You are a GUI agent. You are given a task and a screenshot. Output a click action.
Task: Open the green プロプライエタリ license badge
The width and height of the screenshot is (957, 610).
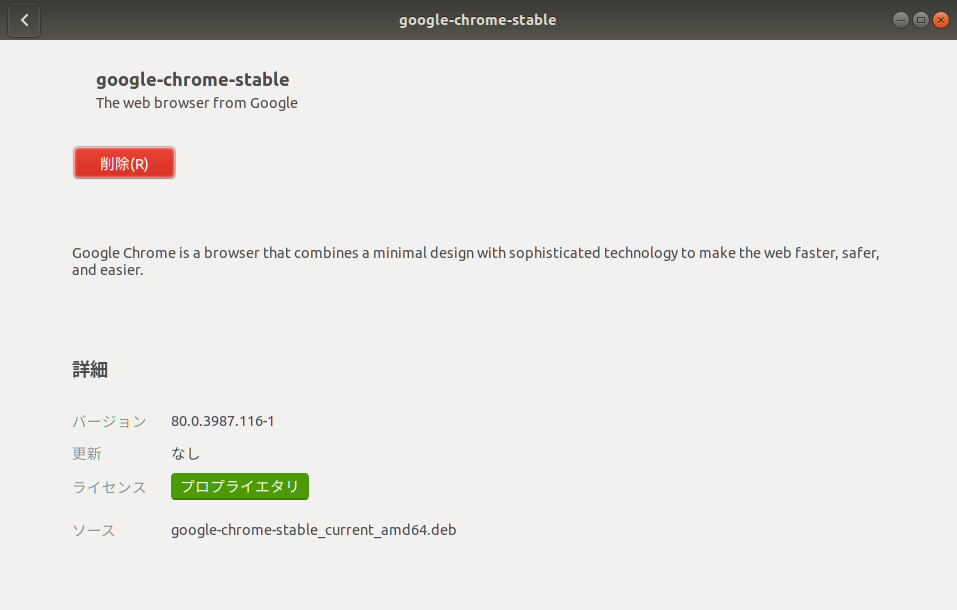tap(239, 486)
